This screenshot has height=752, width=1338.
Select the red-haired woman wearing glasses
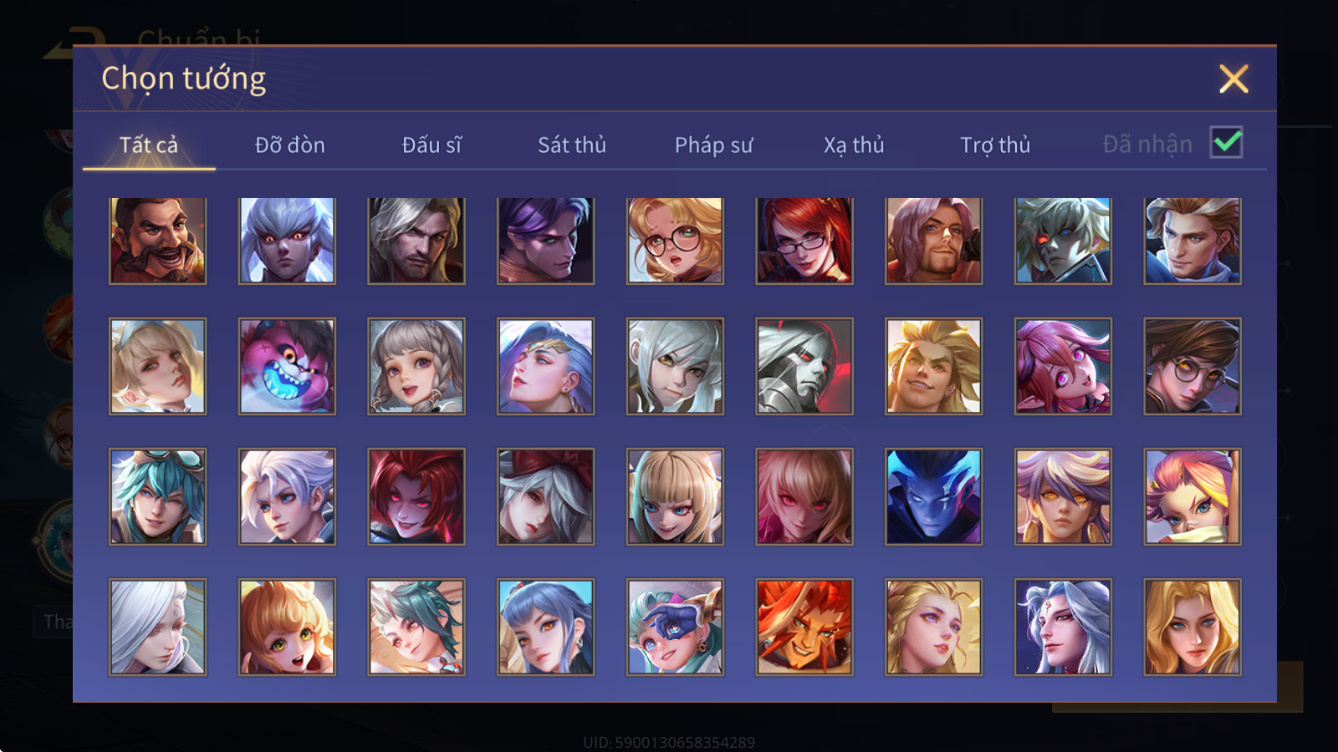coord(805,240)
